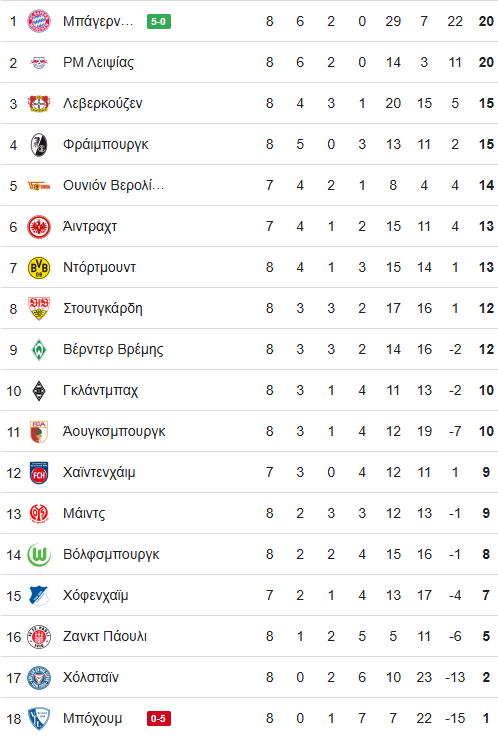Click the RB Leipzig club logo

39,62
